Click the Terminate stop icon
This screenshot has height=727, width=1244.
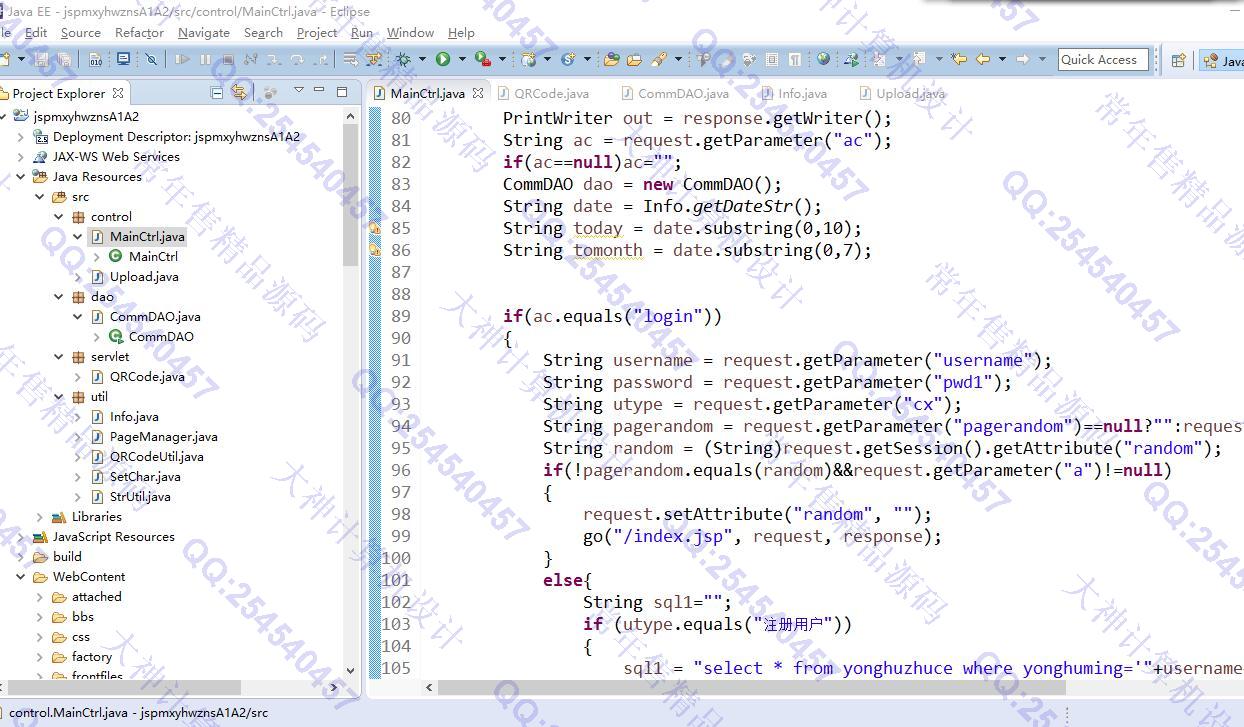click(228, 59)
